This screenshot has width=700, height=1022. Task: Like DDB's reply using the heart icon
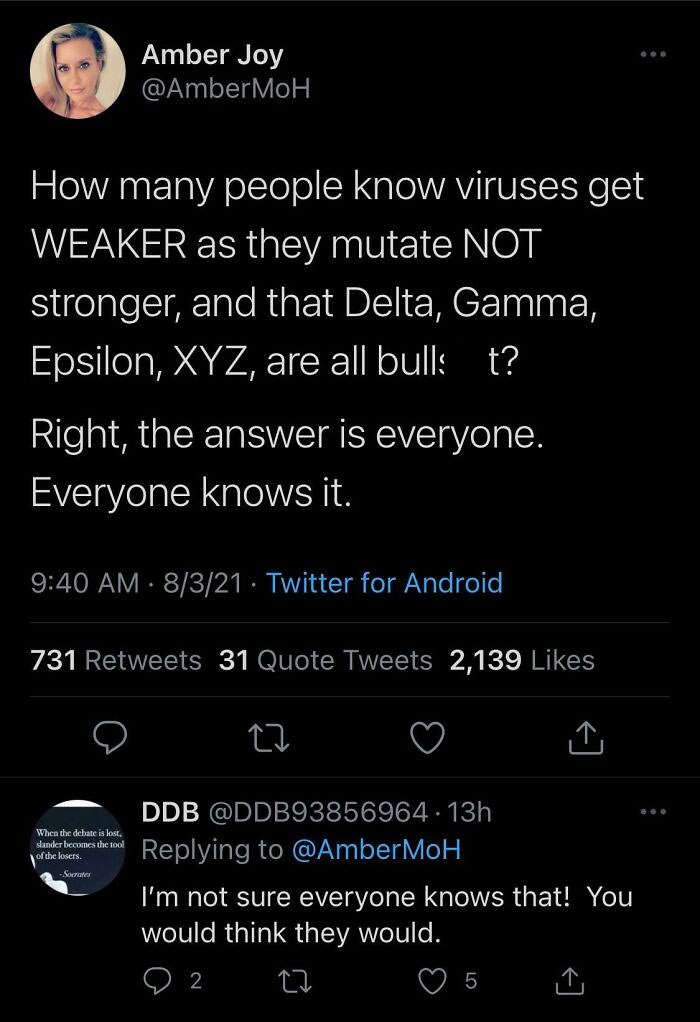430,981
